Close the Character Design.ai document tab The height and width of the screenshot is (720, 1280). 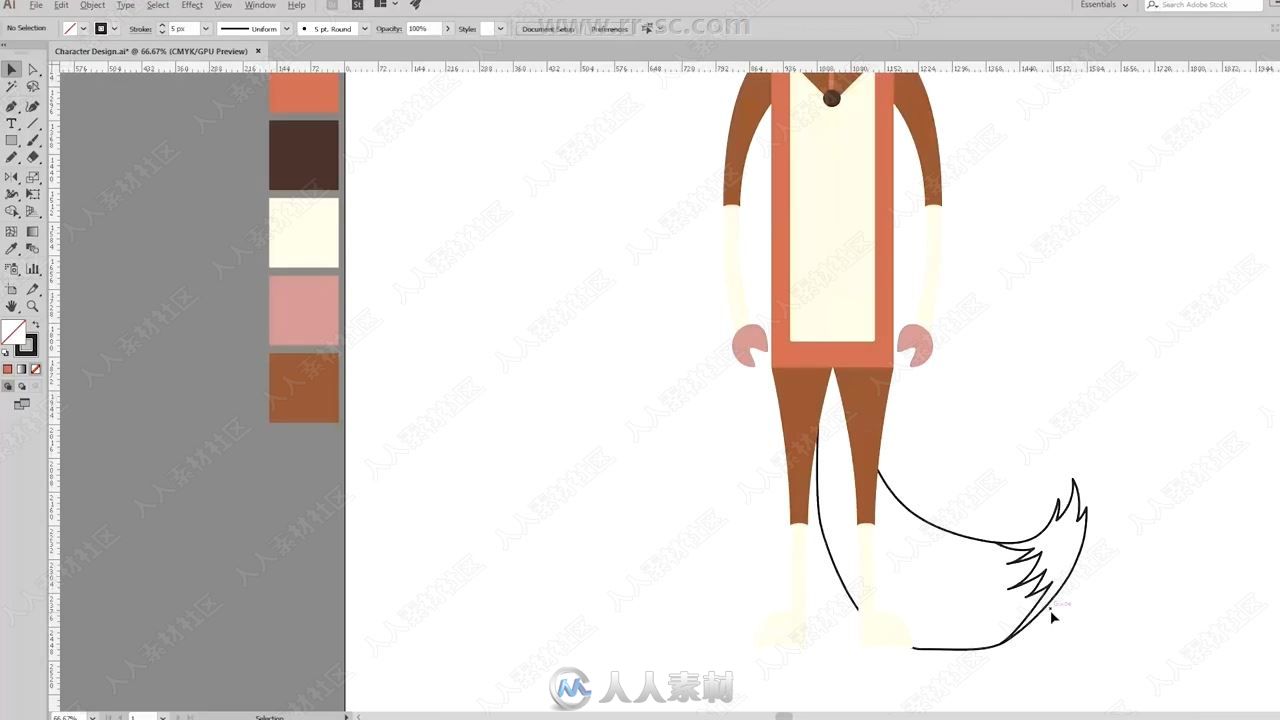tap(258, 51)
